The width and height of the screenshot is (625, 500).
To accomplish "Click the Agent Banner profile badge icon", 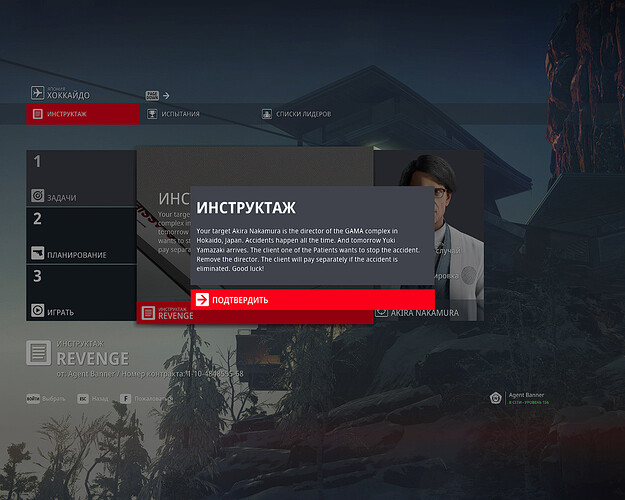I will tap(495, 398).
